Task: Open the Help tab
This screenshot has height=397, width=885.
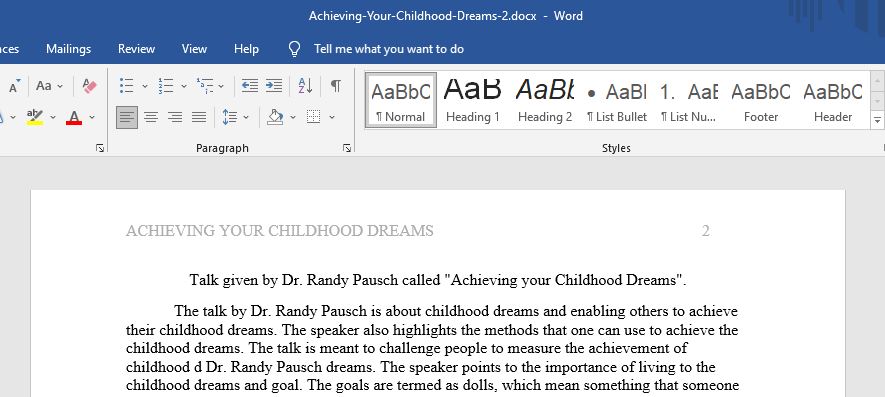Action: pyautogui.click(x=246, y=49)
